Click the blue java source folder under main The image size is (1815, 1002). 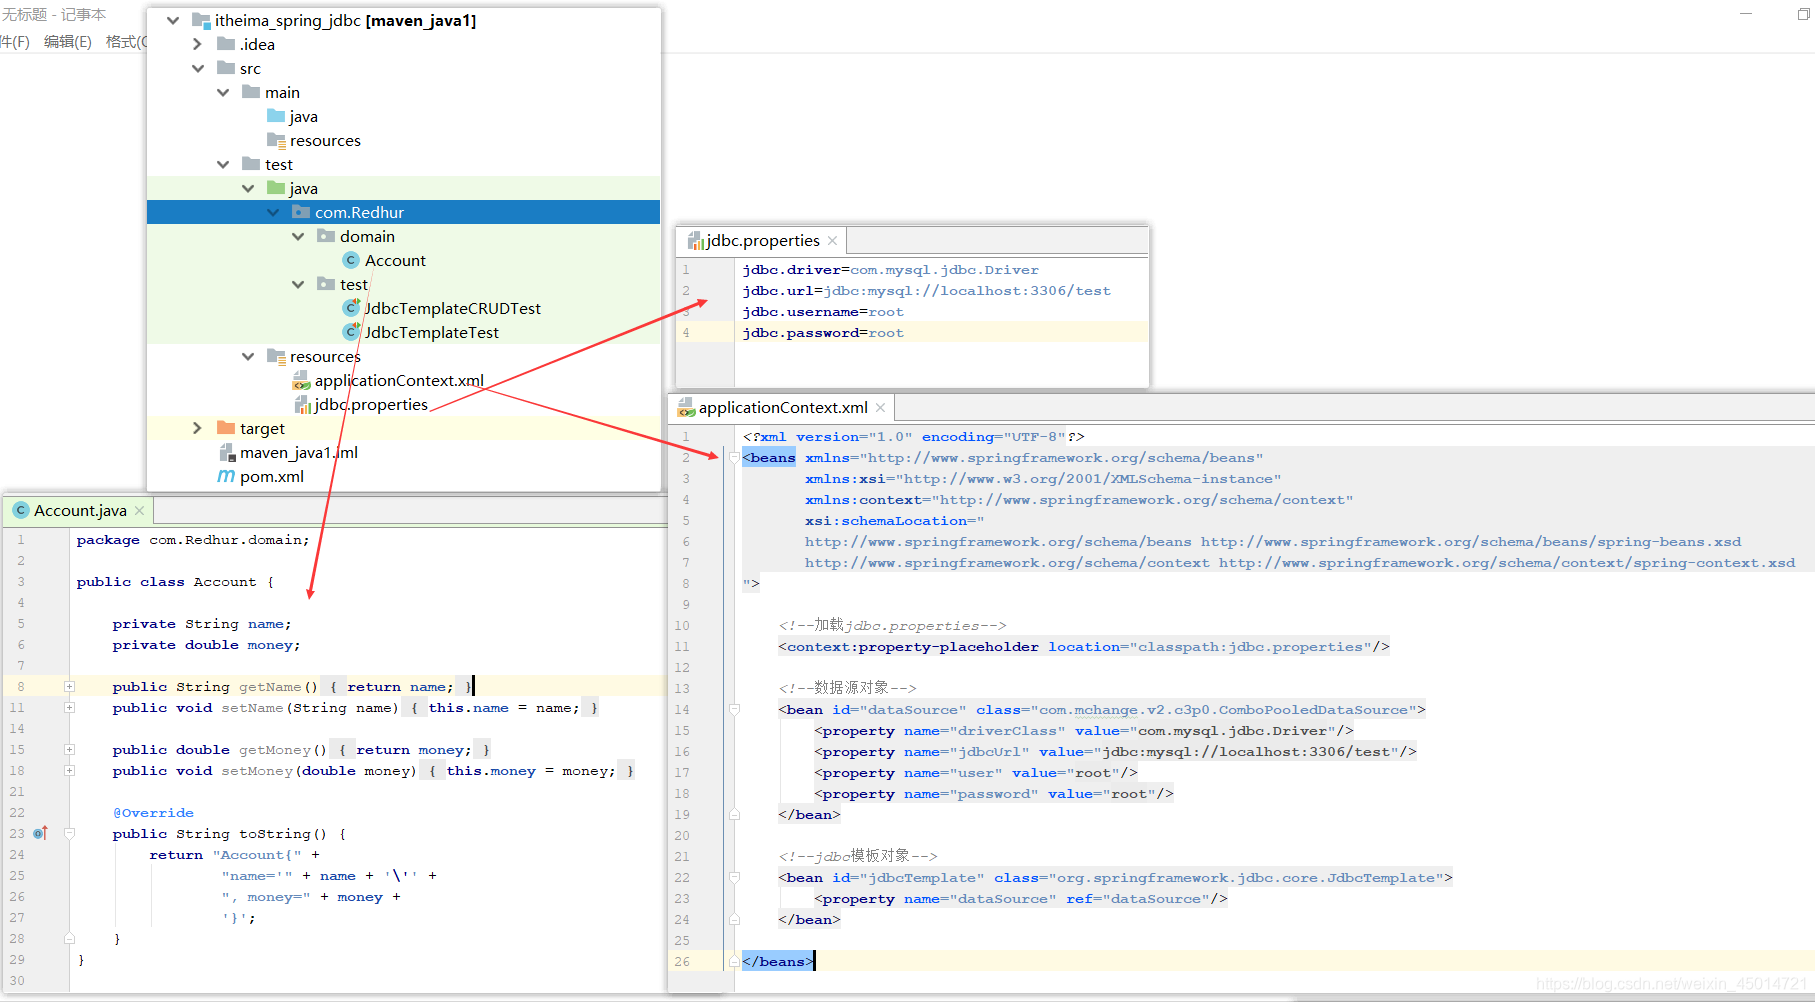[x=276, y=116]
